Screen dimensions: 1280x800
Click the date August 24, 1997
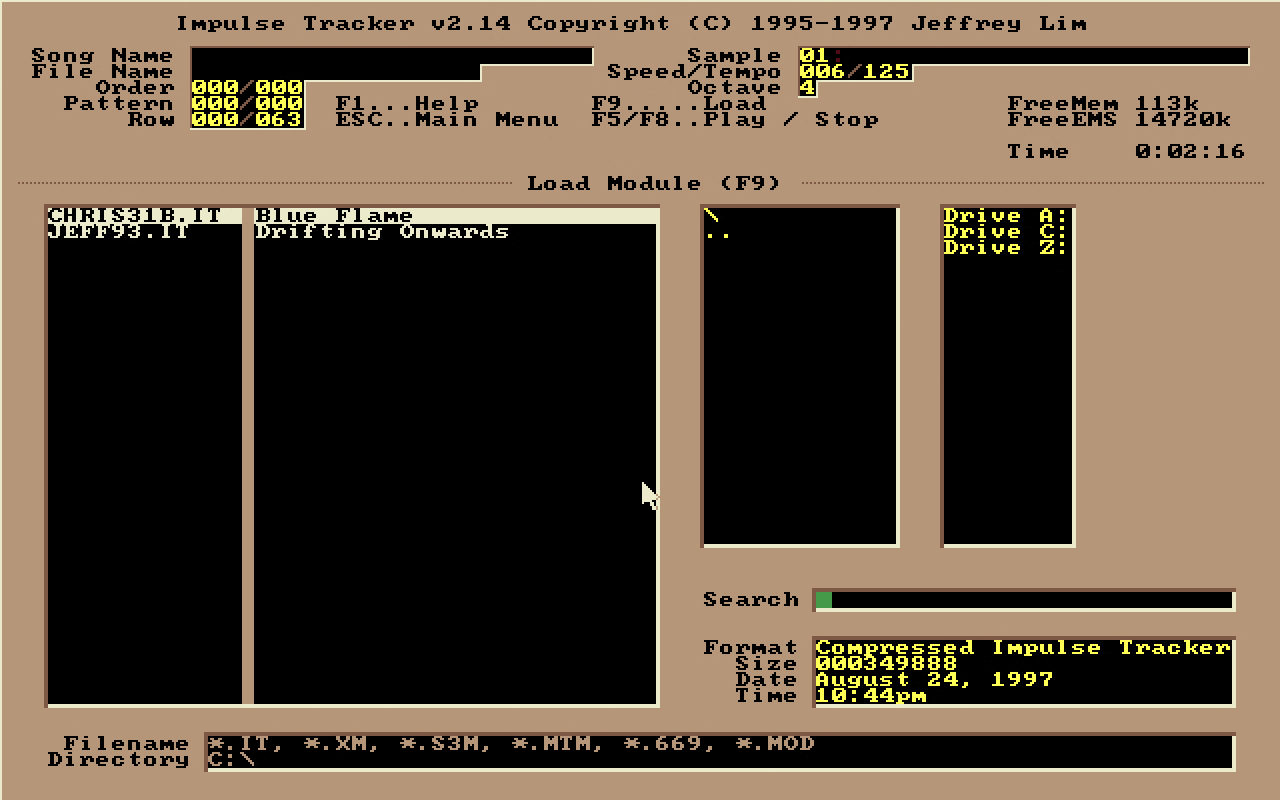point(935,680)
